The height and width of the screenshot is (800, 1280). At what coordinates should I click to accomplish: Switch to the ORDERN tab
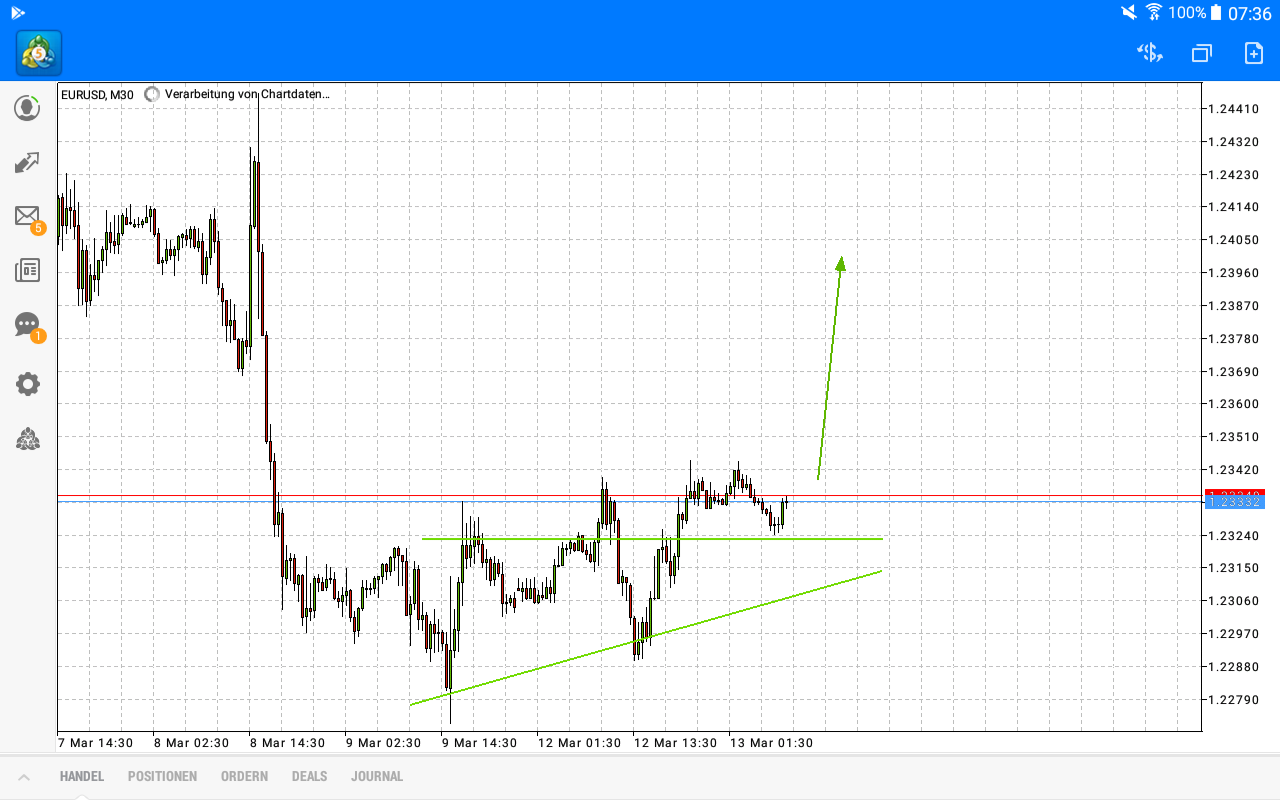coord(244,775)
